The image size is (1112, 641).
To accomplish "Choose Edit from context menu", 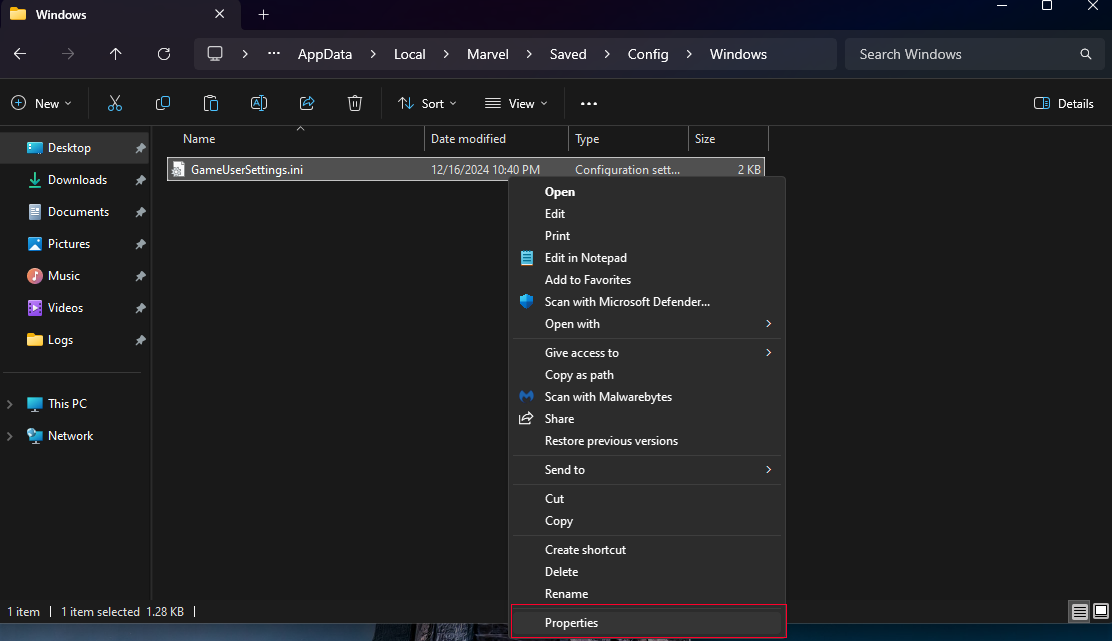I will coord(647,213).
